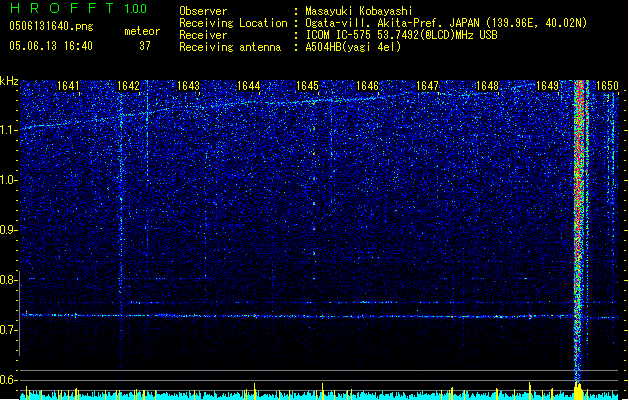The height and width of the screenshot is (400, 629).
Task: Click antenna value A504HB(yagi 4el)
Action: click(x=353, y=47)
